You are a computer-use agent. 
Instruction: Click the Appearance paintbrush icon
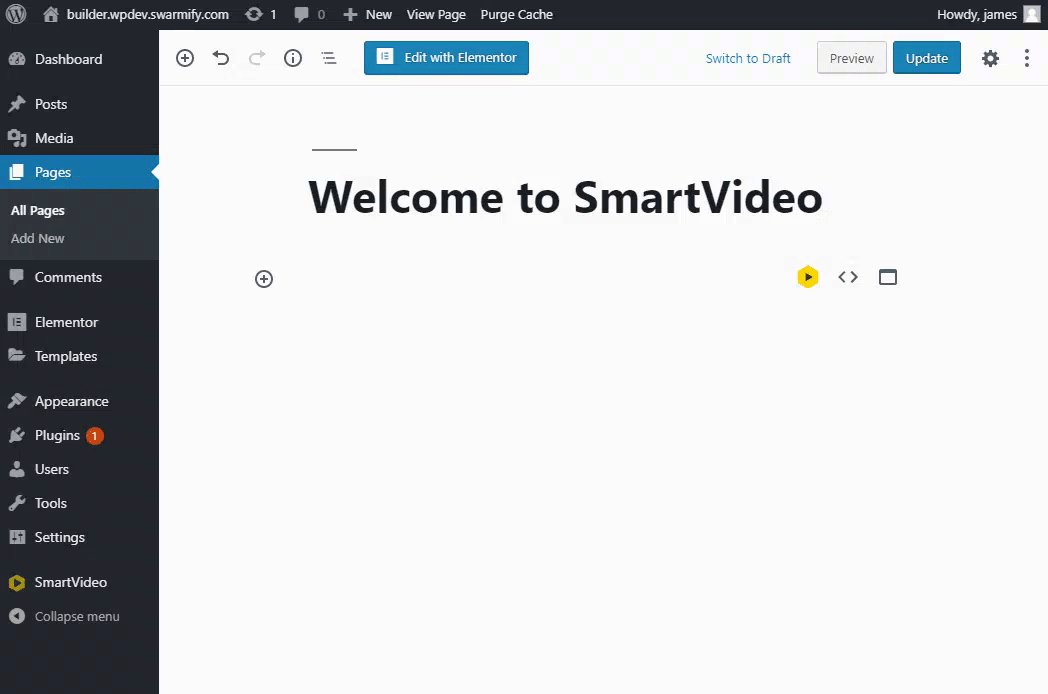[17, 401]
